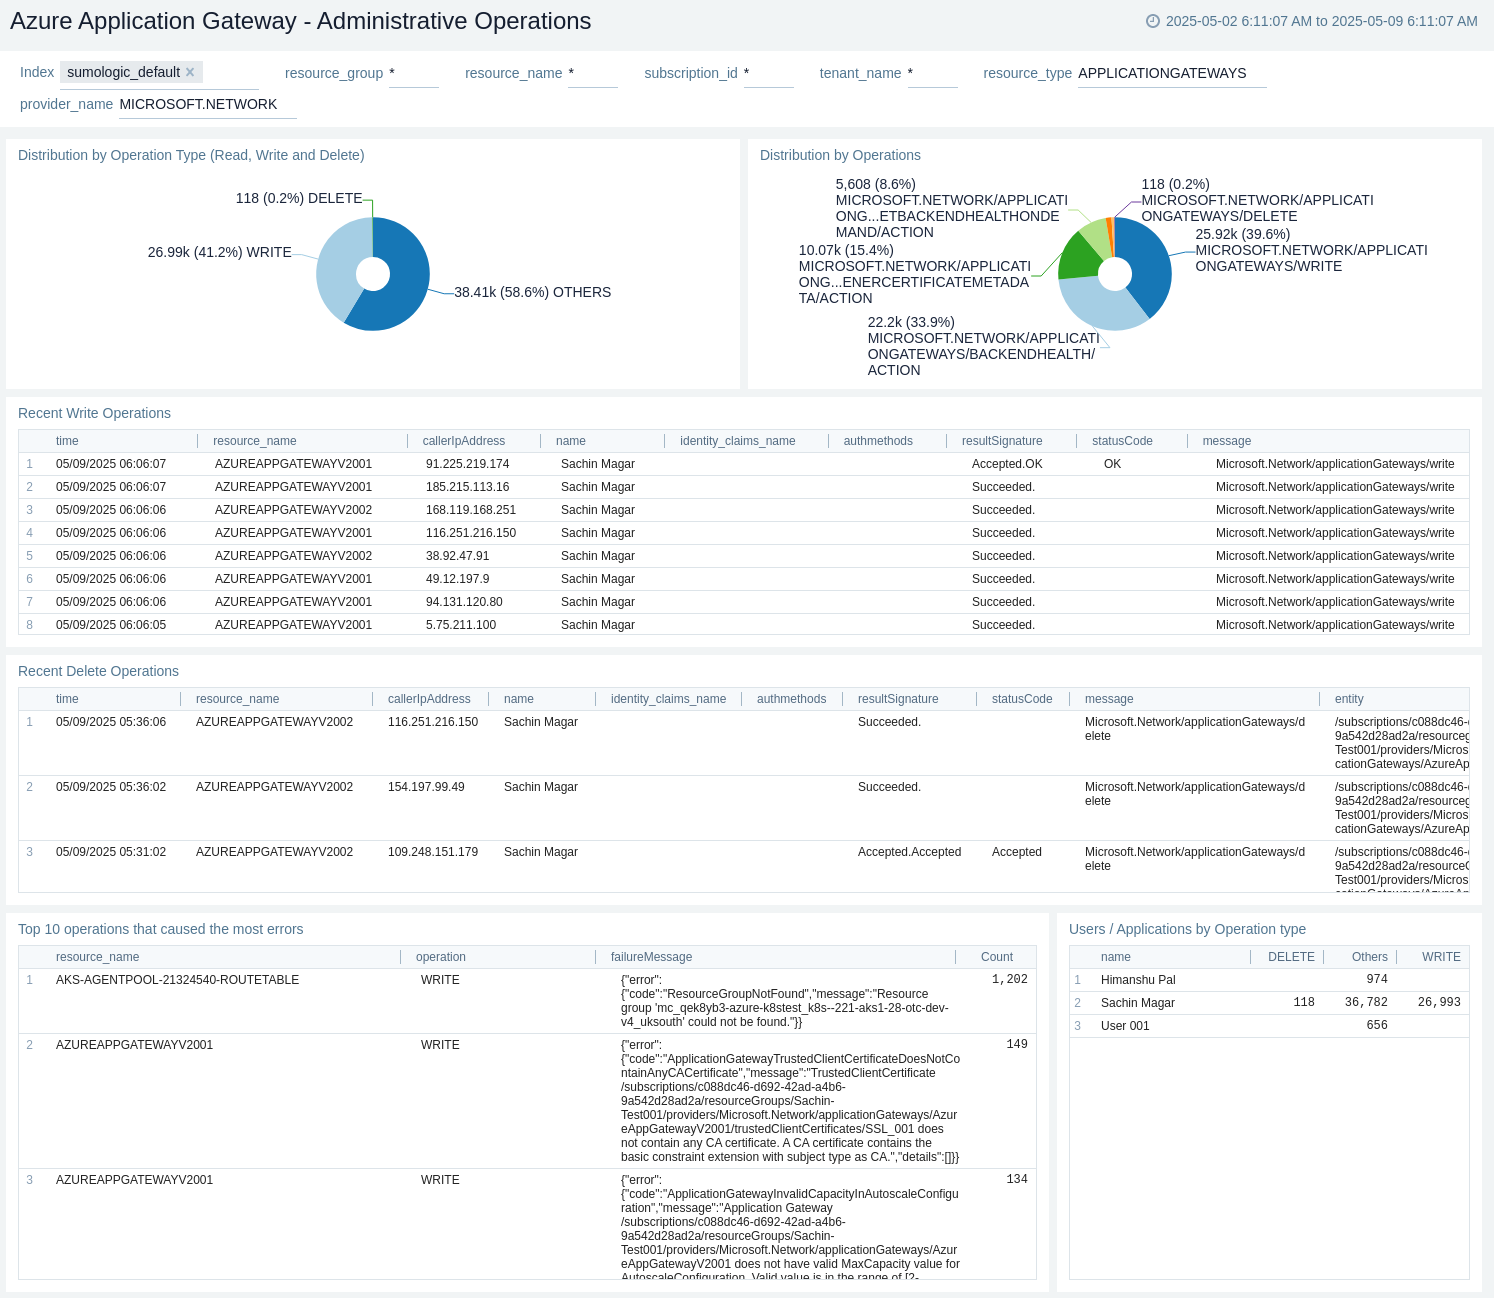
Task: Edit the resource_group filter field
Action: click(413, 73)
